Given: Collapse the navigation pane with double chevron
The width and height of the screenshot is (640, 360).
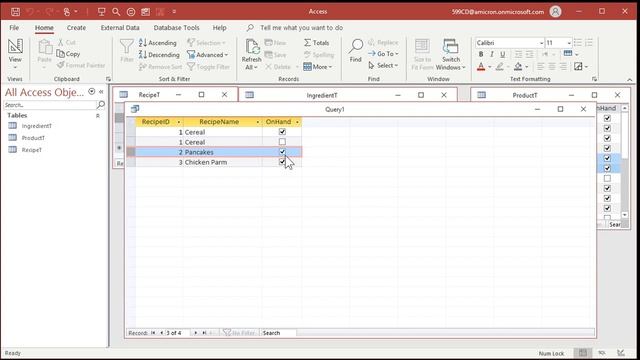Looking at the screenshot, I should [101, 92].
